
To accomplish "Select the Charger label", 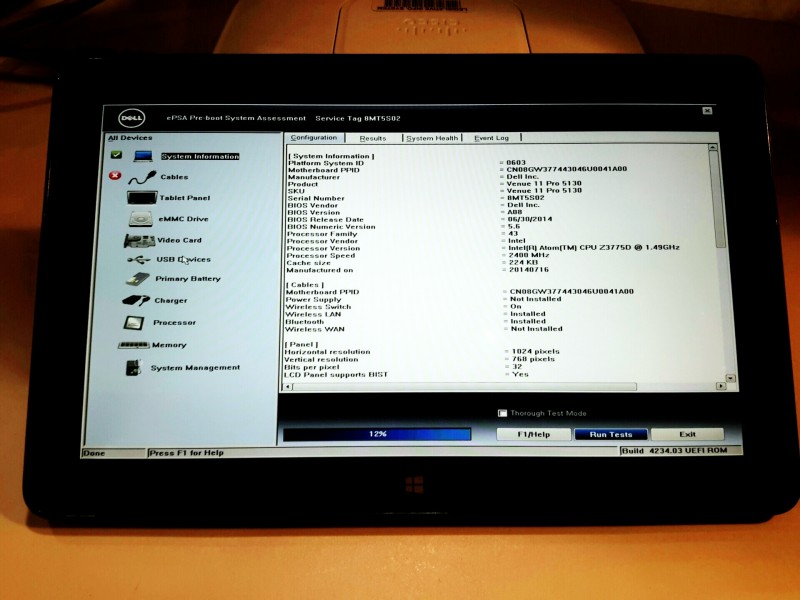I will (x=170, y=301).
